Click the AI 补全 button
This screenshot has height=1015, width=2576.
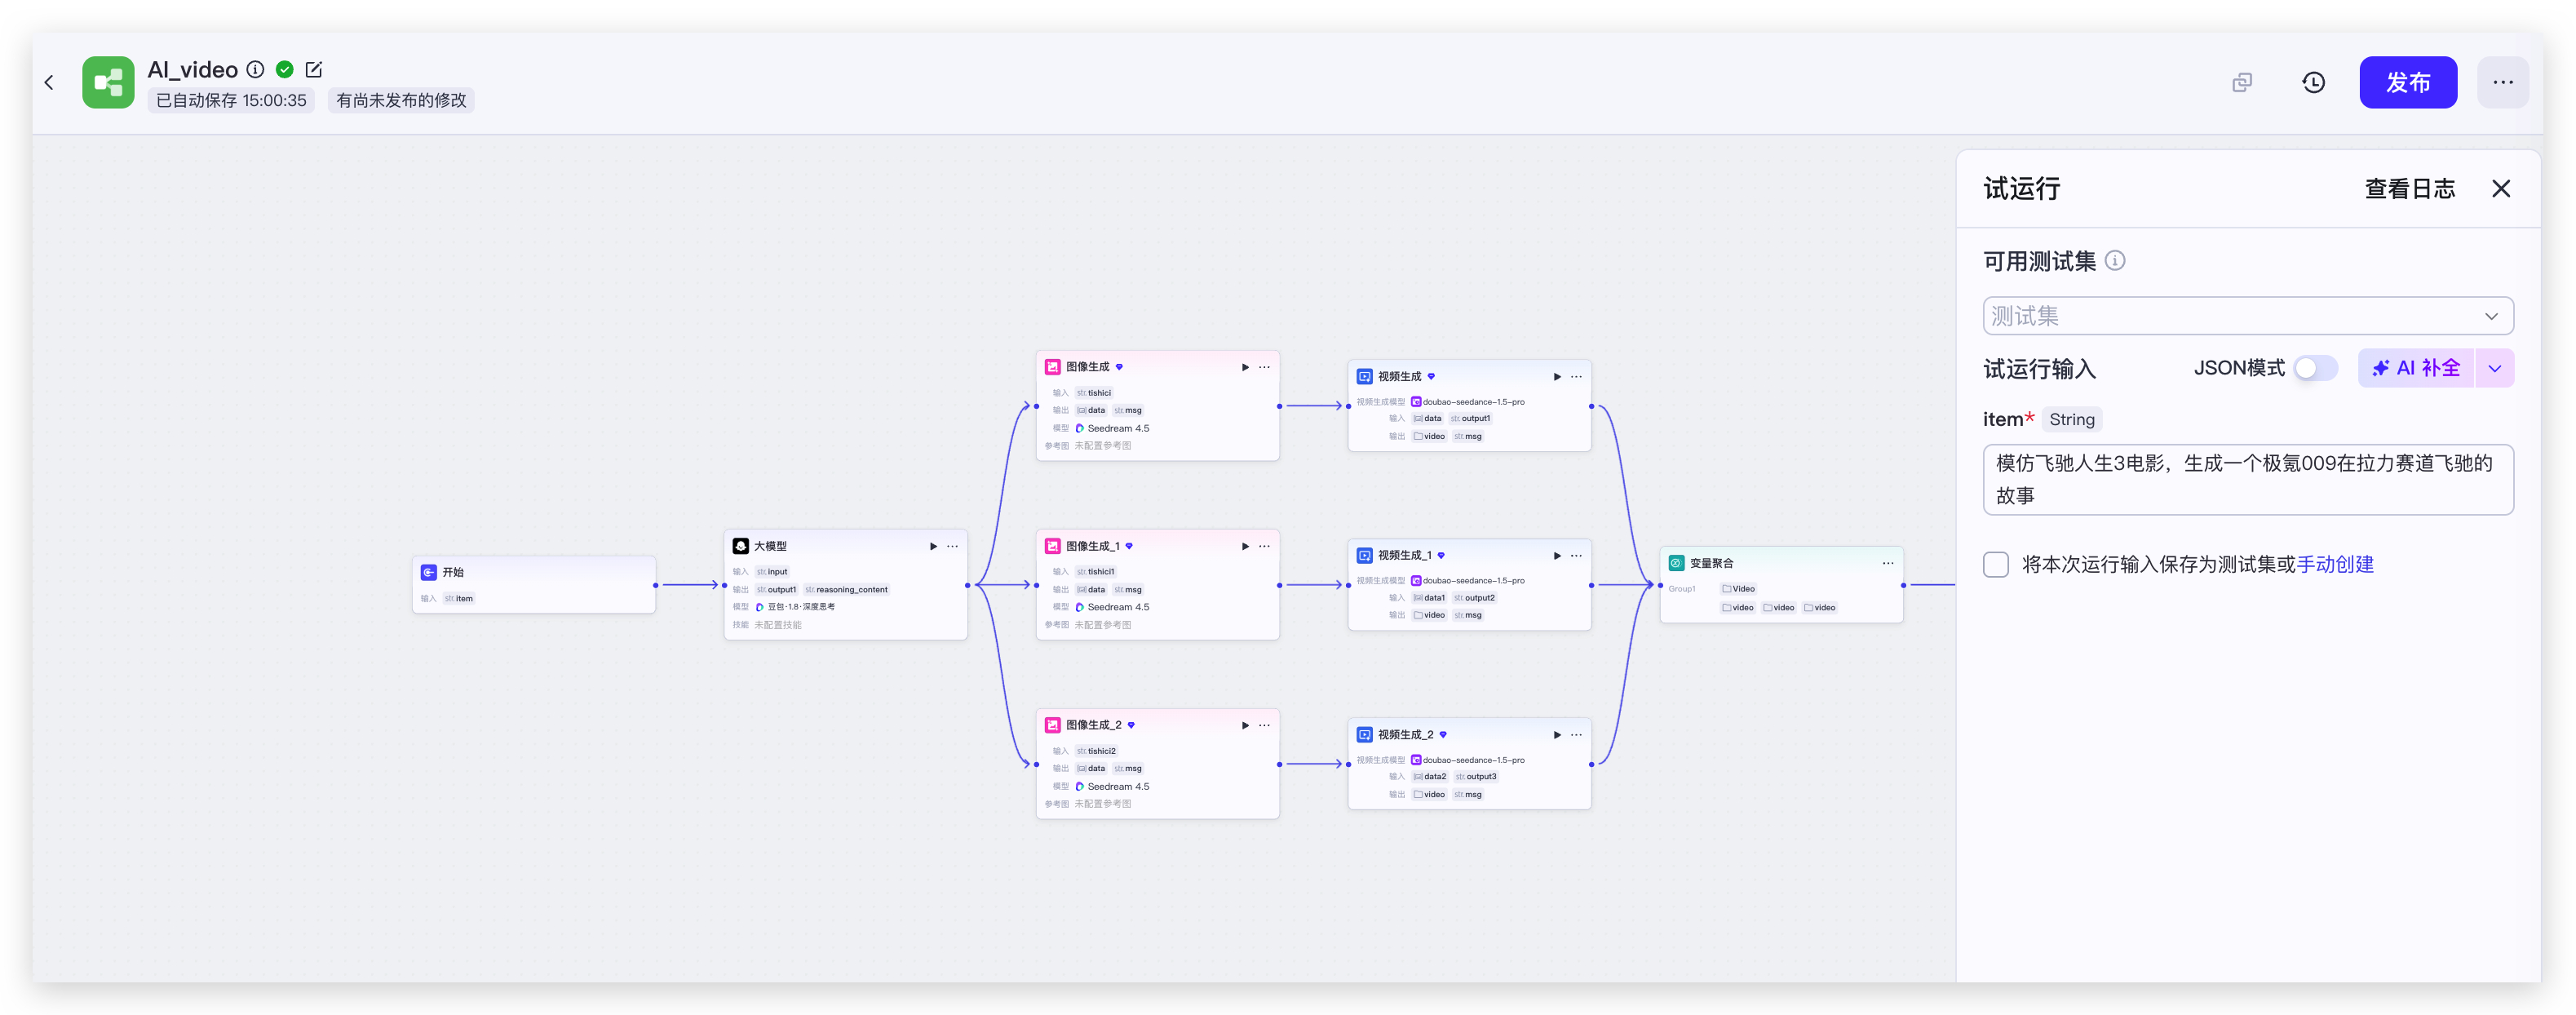point(2415,368)
